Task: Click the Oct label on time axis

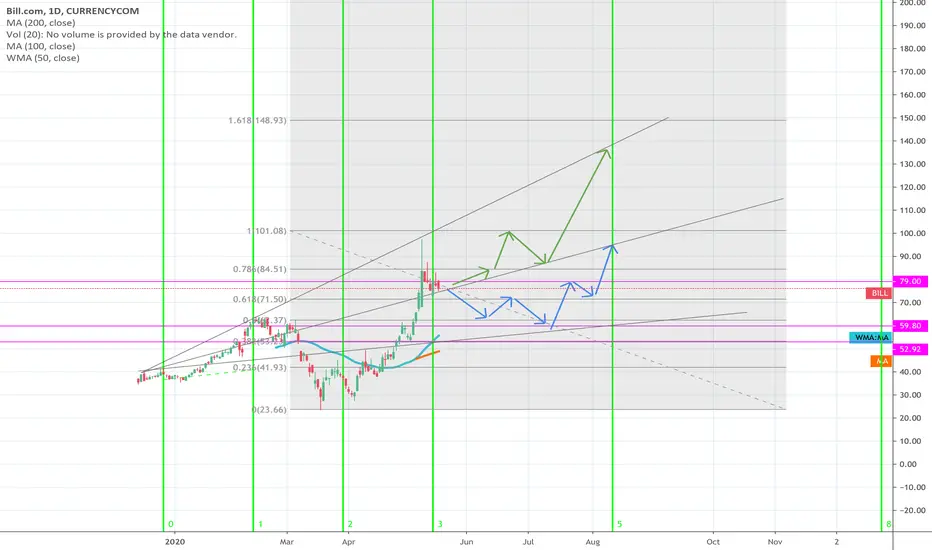Action: tap(713, 542)
